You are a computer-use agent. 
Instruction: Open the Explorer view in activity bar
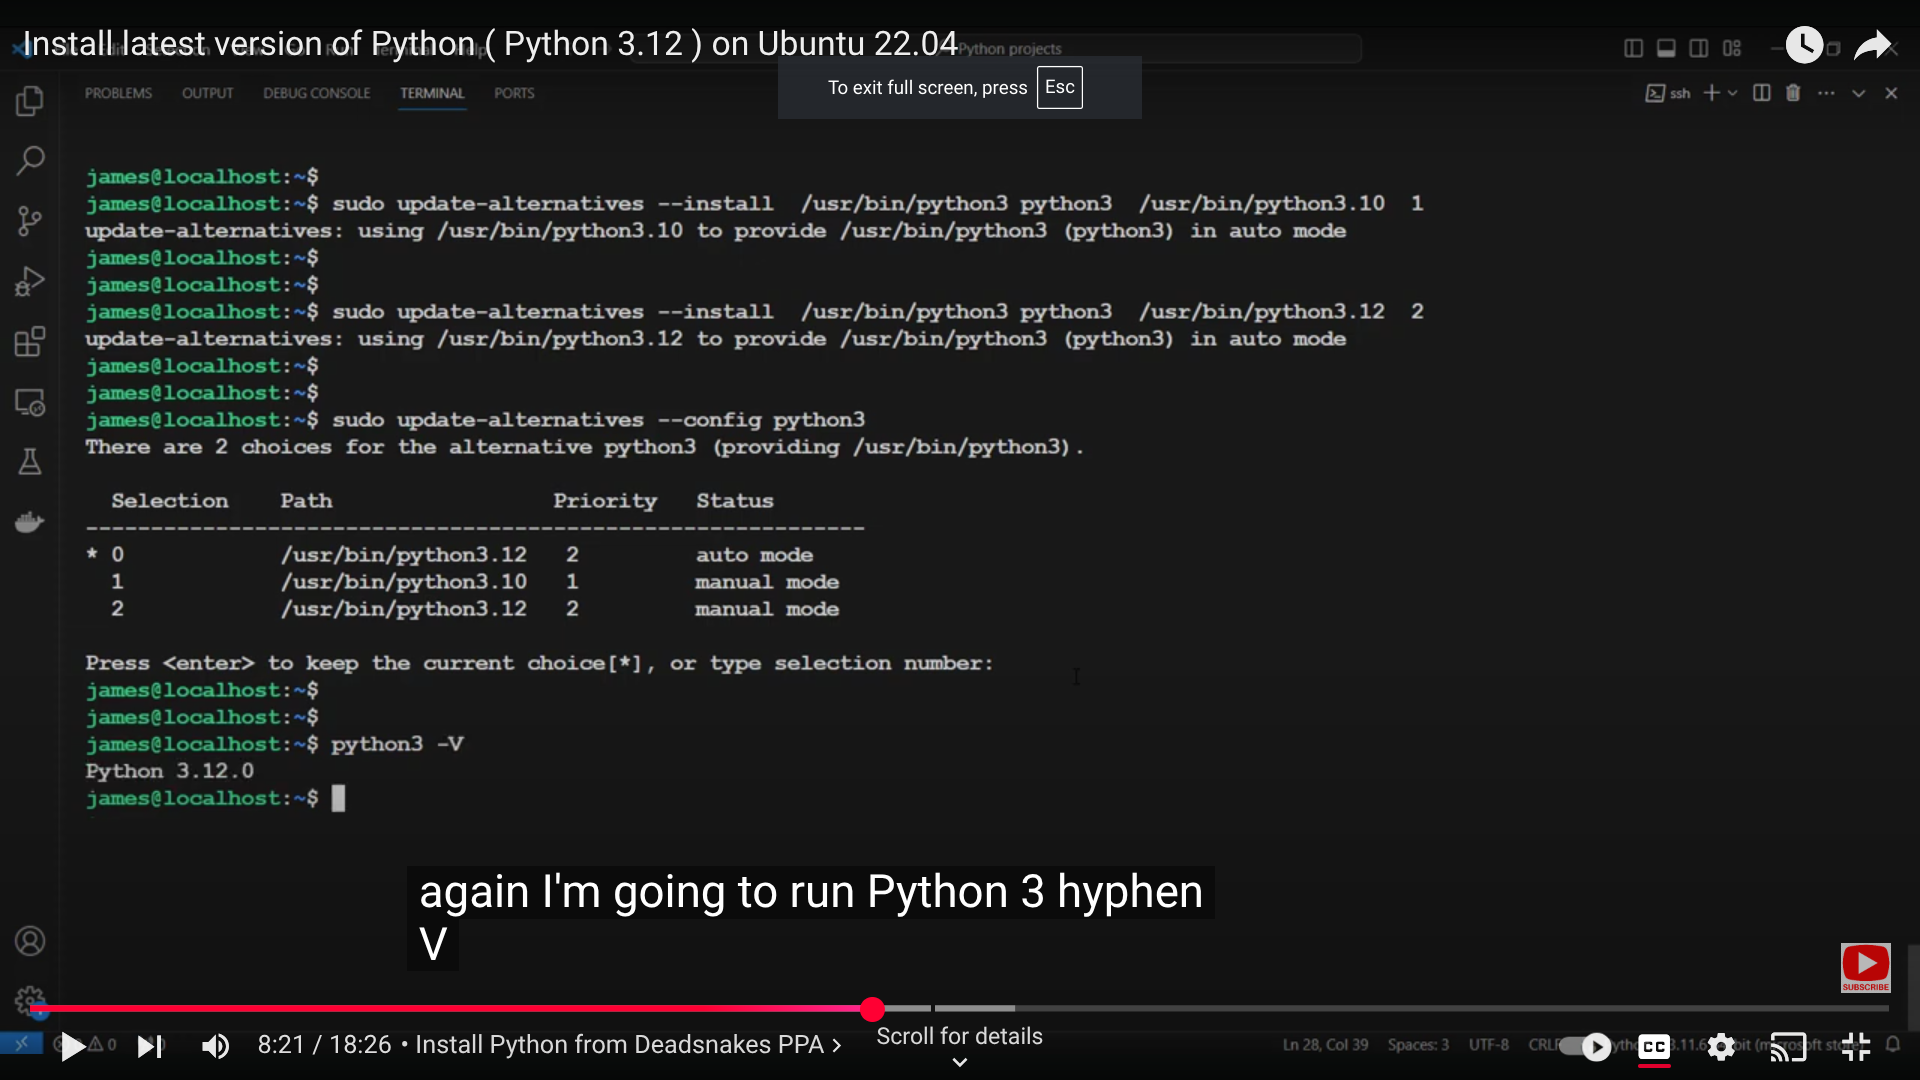(x=30, y=100)
